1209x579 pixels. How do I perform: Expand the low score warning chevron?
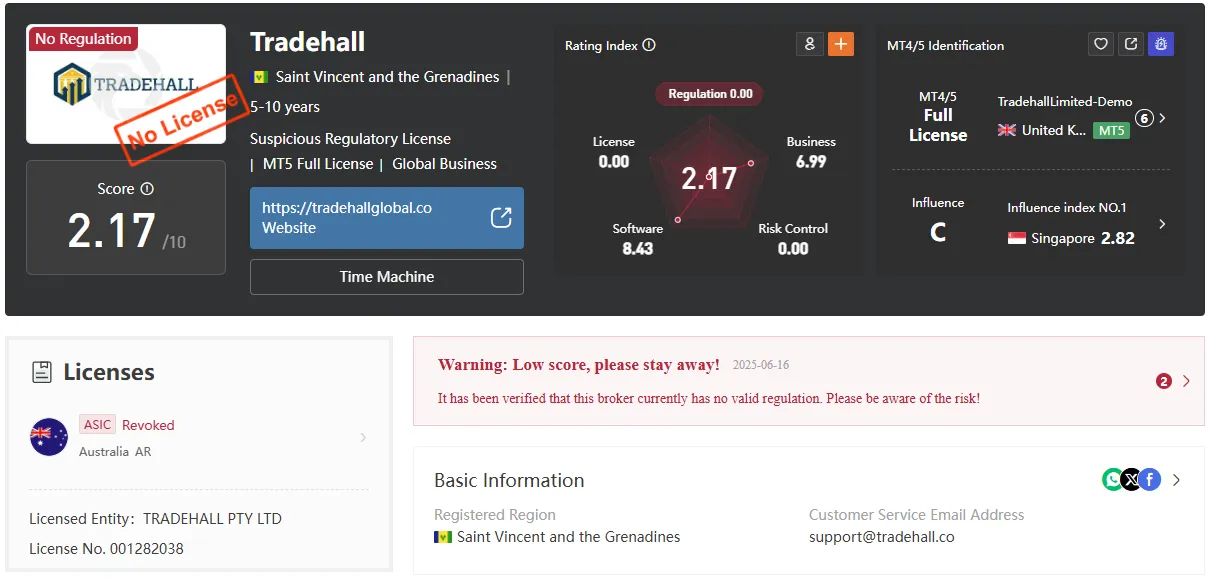[x=1187, y=381]
